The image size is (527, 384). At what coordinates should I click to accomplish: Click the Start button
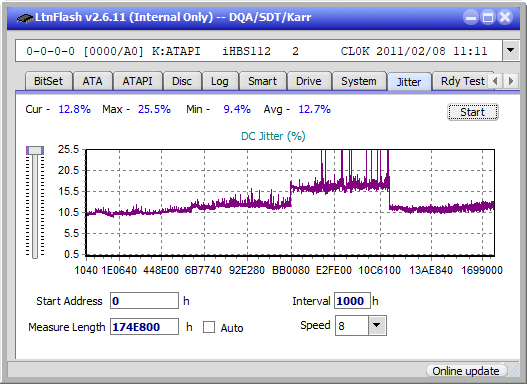coord(473,112)
